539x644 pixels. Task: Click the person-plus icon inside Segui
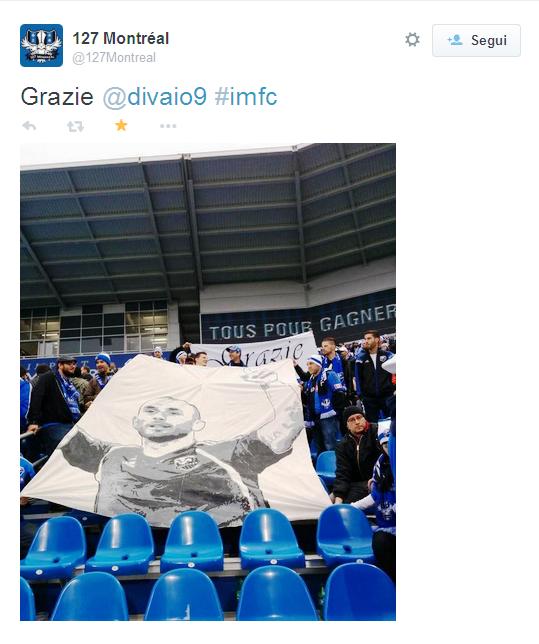(455, 40)
